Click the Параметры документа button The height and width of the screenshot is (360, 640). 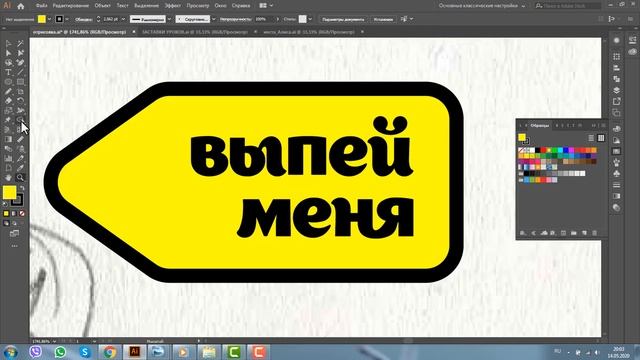pyautogui.click(x=343, y=19)
